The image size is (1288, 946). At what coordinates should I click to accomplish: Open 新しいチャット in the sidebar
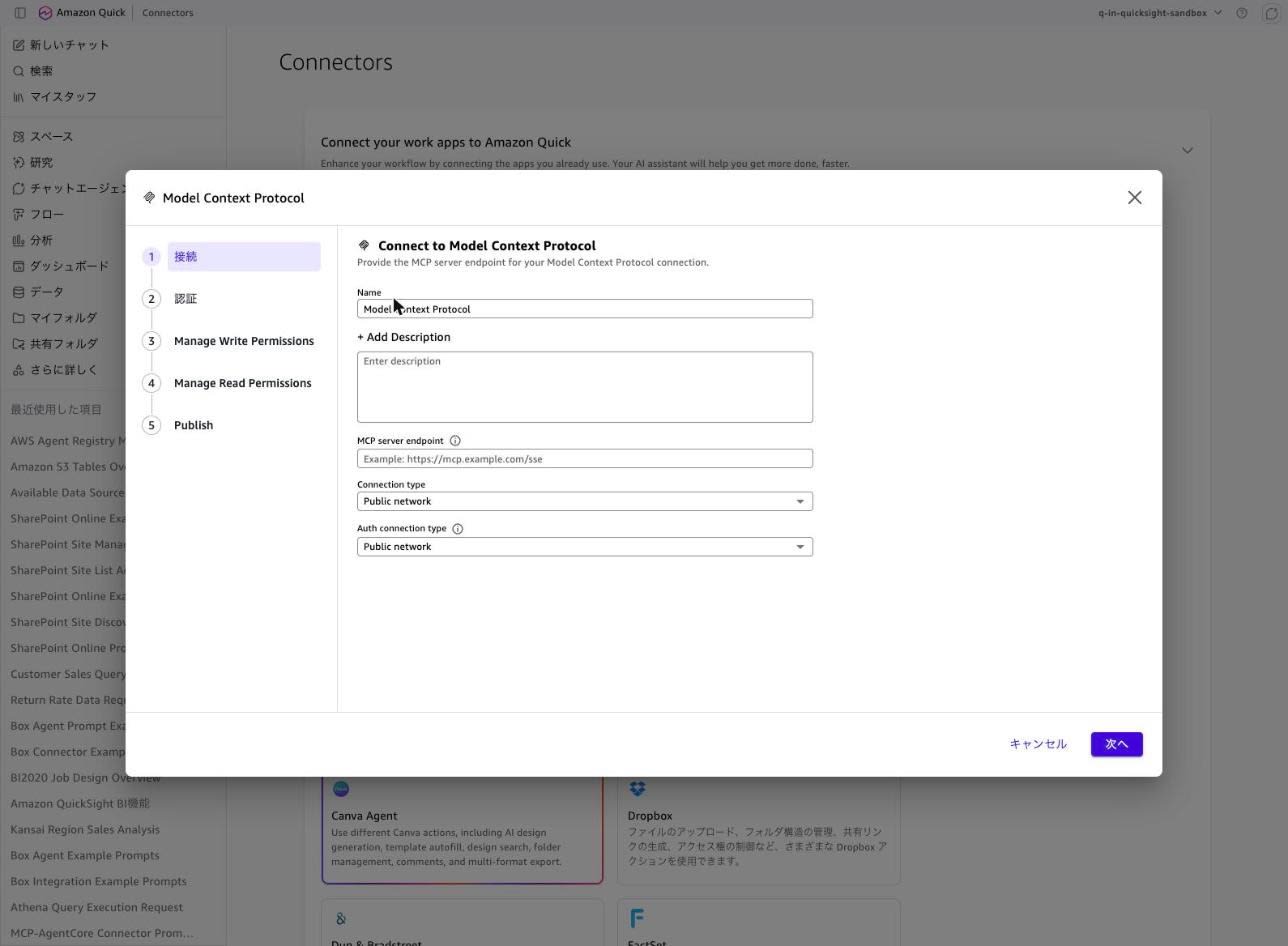click(x=70, y=45)
